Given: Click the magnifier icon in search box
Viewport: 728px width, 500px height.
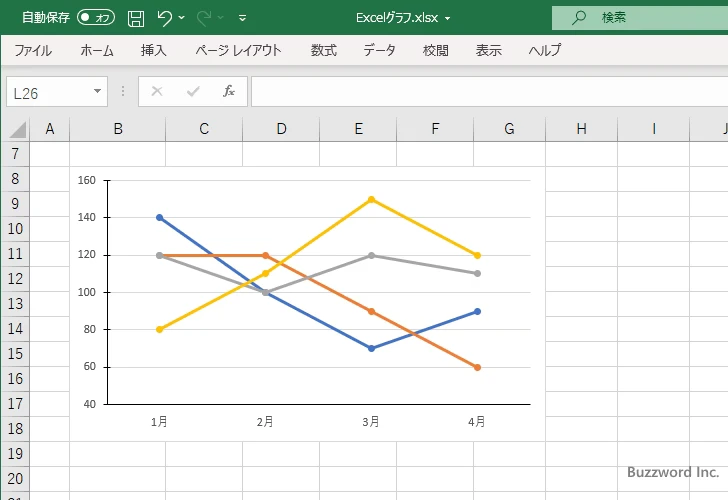Looking at the screenshot, I should 578,18.
